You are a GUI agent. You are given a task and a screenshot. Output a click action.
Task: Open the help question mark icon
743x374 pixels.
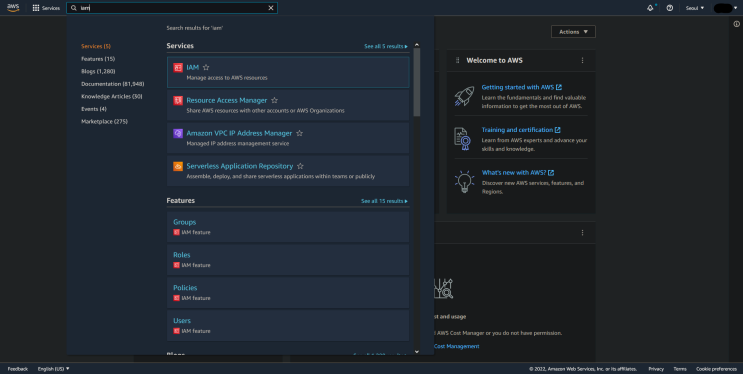pyautogui.click(x=670, y=8)
